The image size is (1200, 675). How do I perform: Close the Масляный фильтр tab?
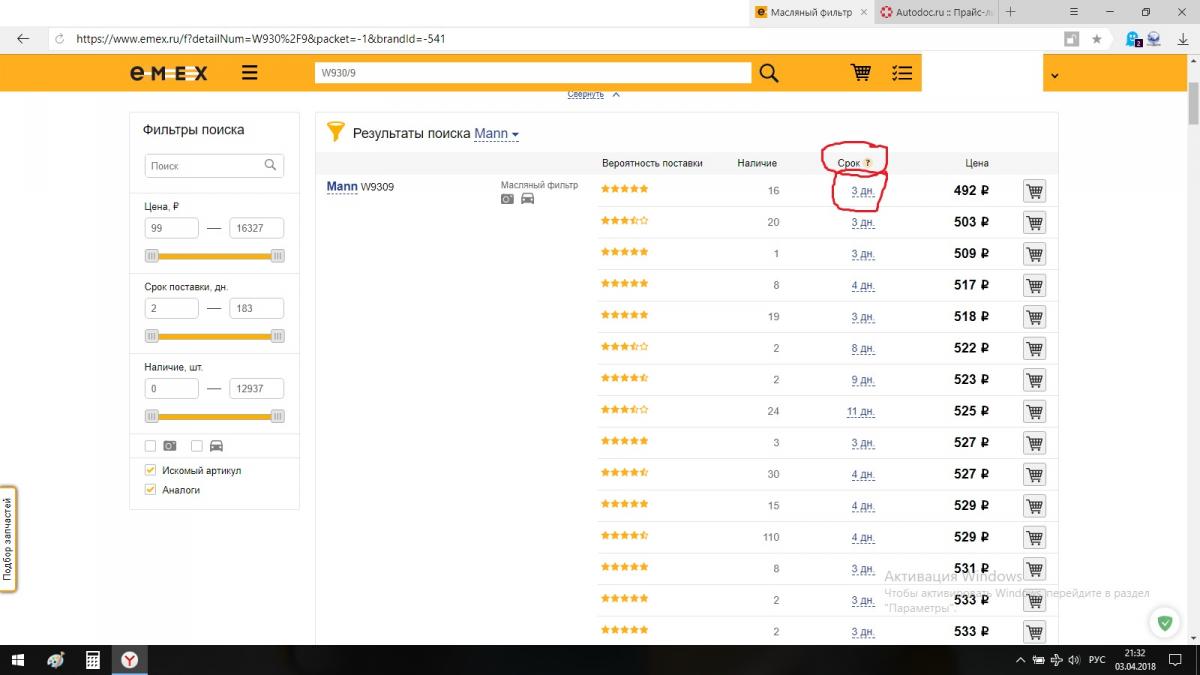pos(866,12)
